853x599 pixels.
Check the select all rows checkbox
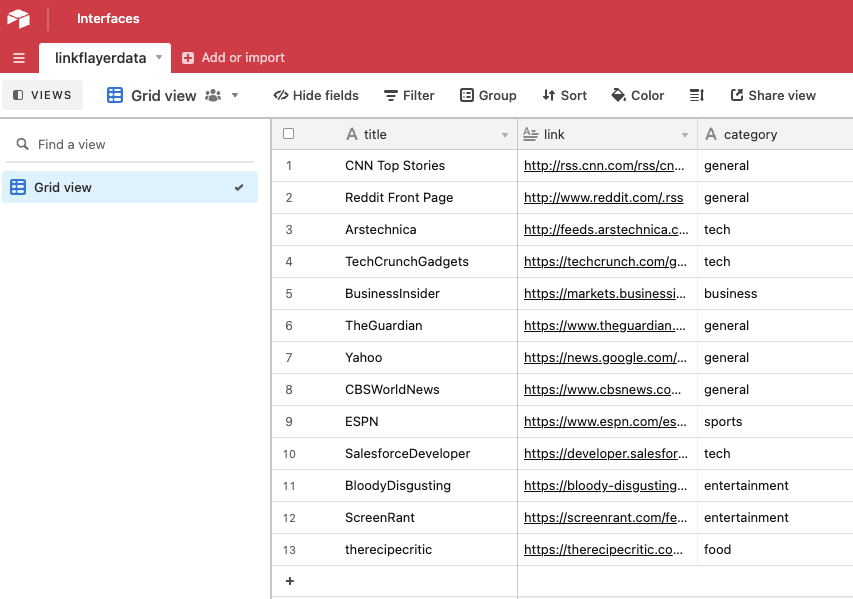pos(289,134)
